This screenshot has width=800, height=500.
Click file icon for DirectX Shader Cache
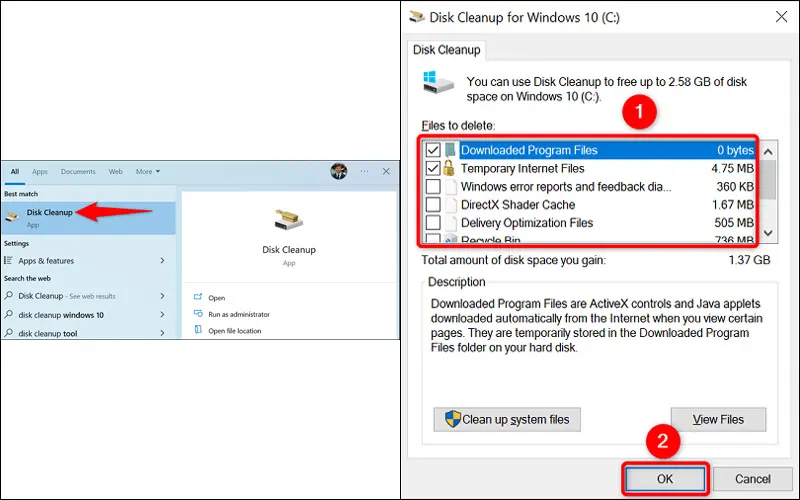click(451, 205)
